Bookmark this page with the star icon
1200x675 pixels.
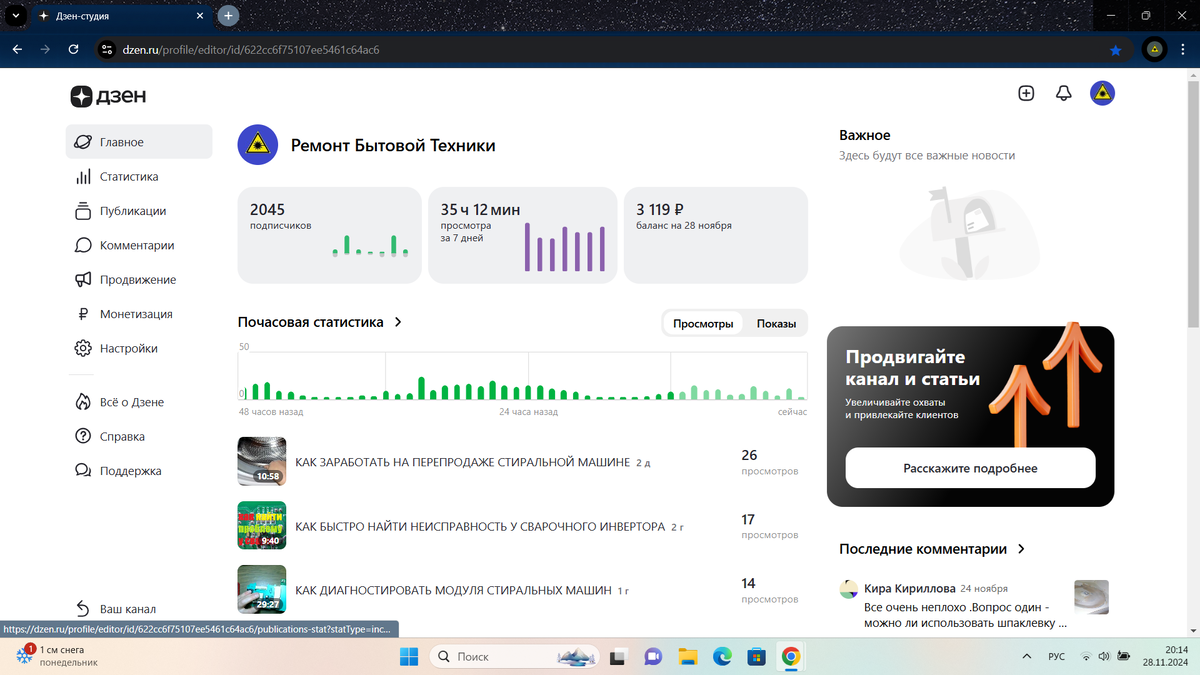coord(1116,49)
